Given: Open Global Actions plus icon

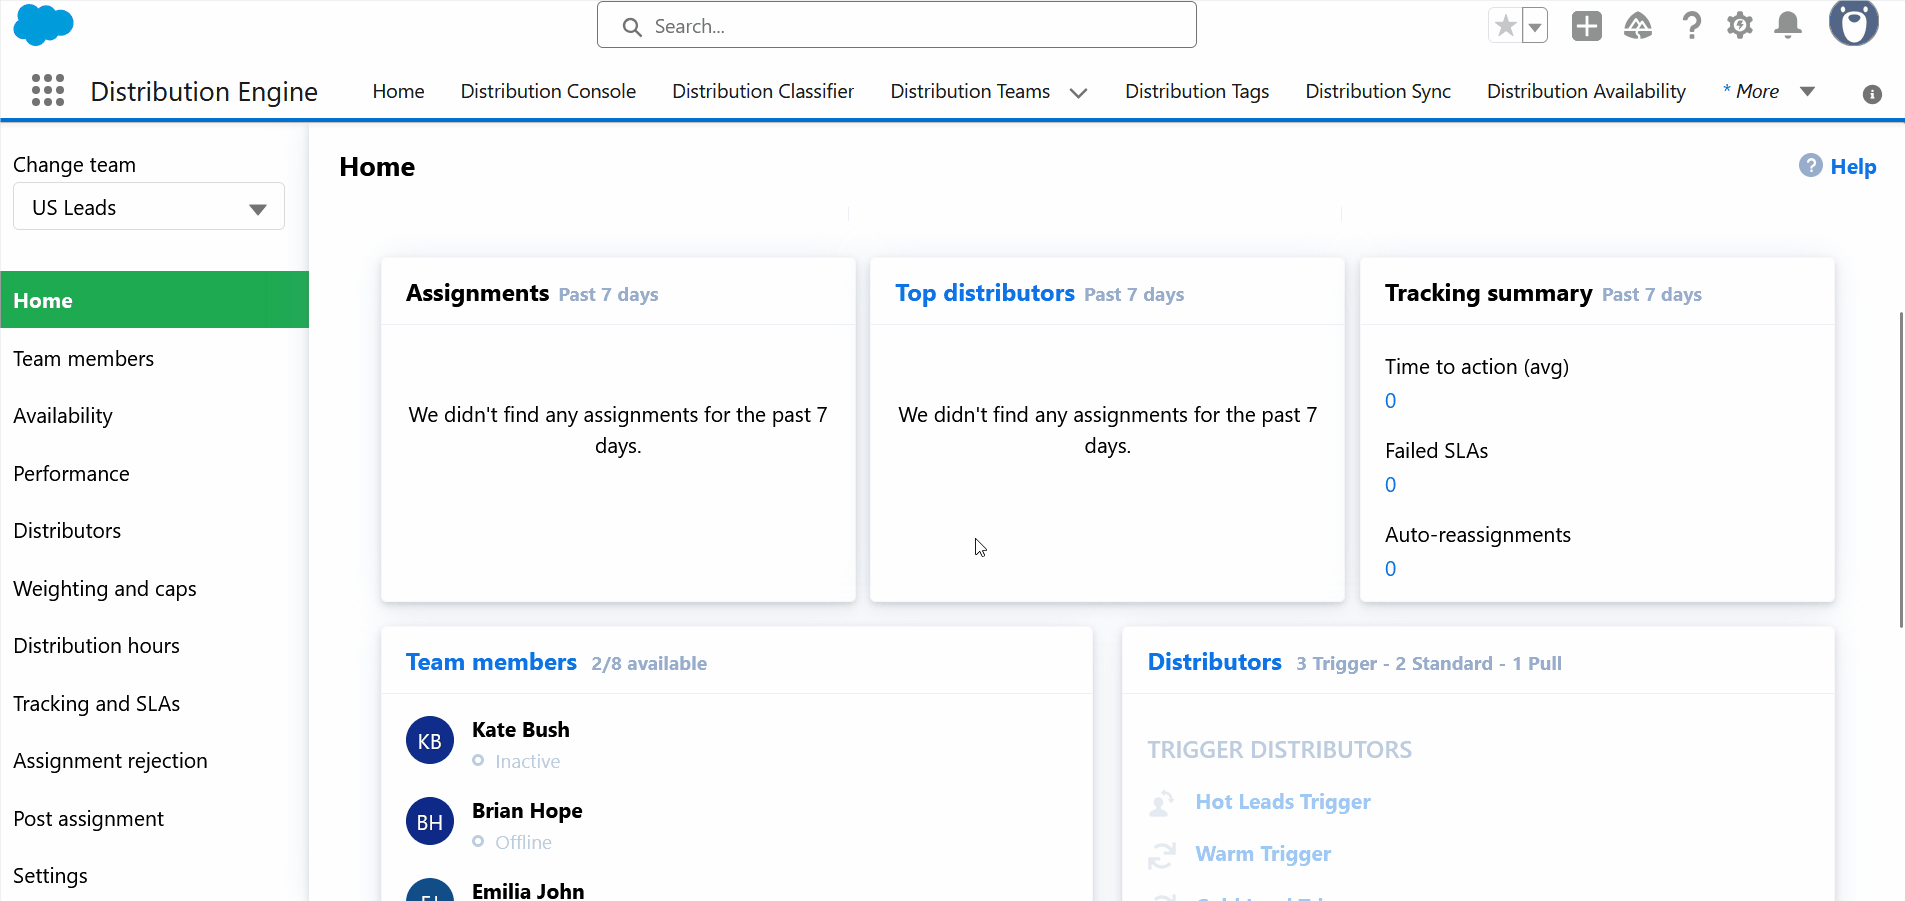Looking at the screenshot, I should coord(1587,26).
